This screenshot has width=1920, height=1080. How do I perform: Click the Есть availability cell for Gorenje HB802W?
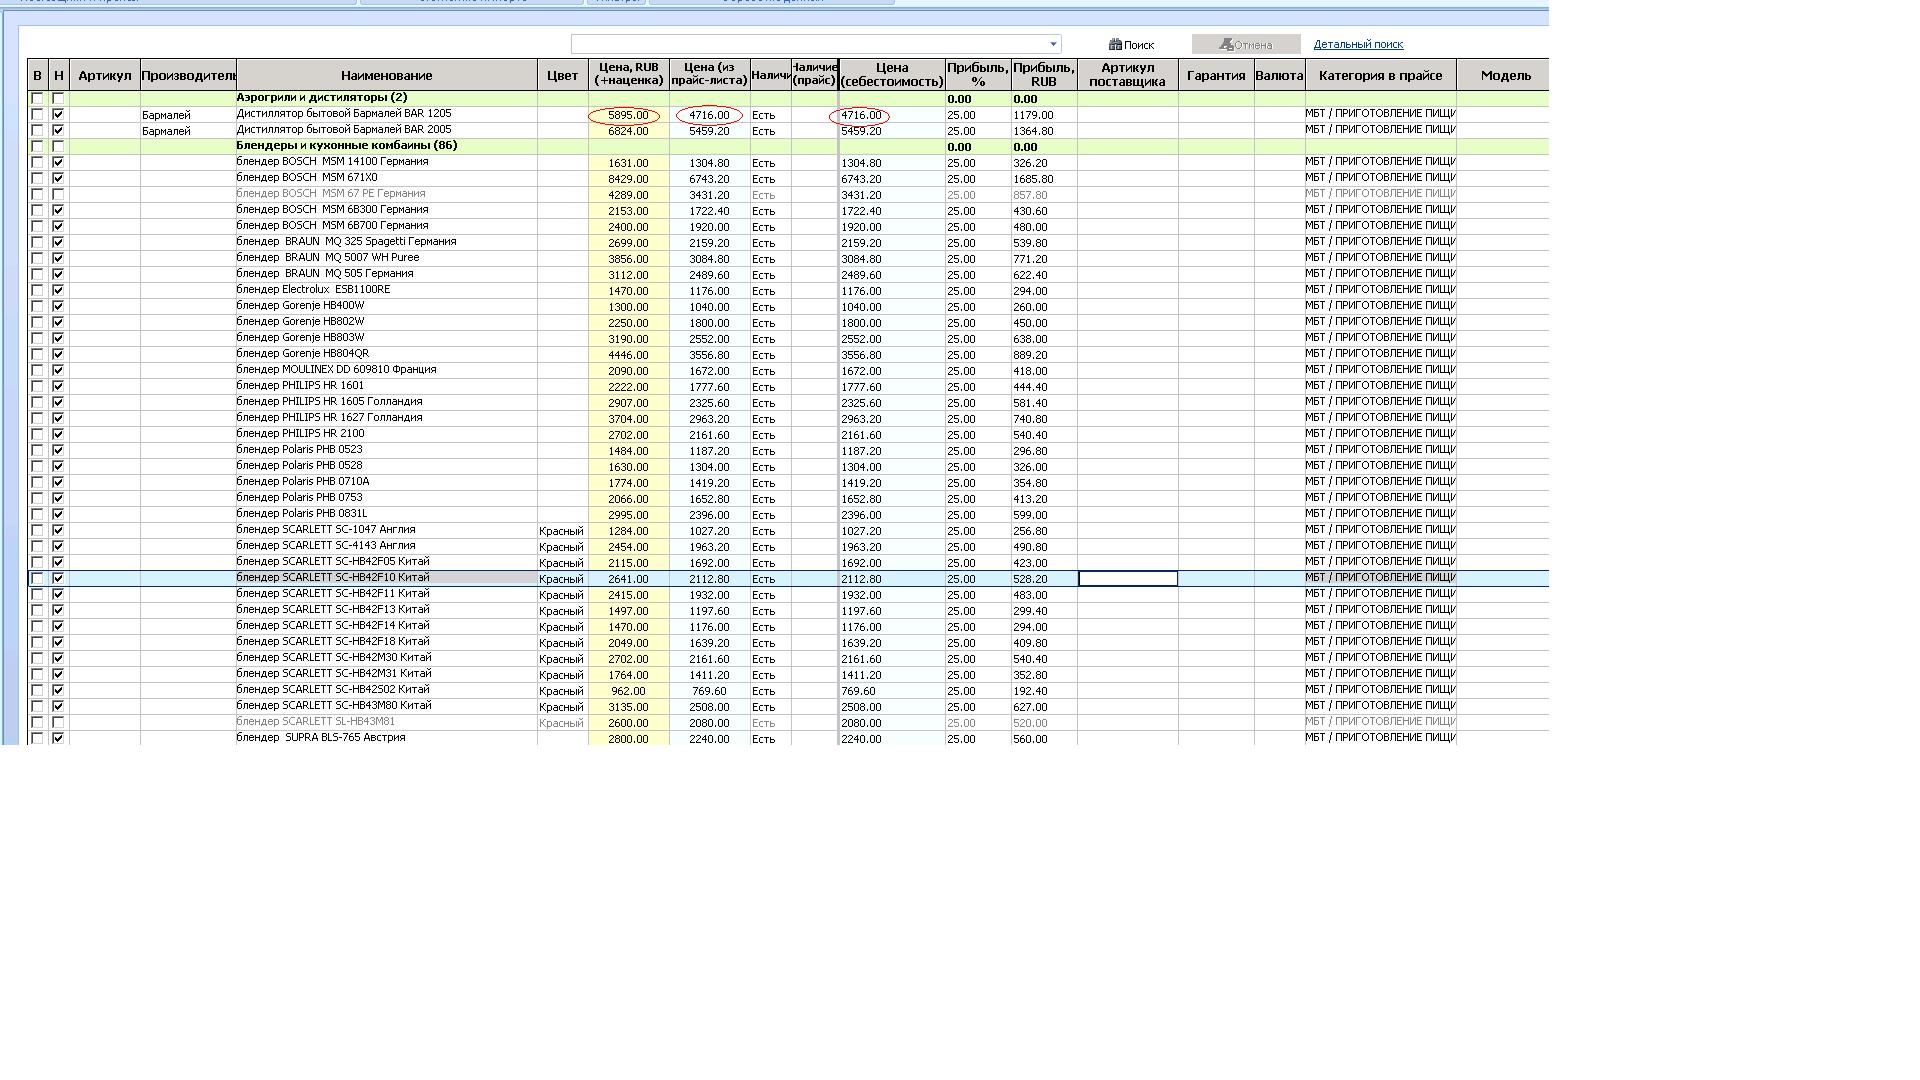pos(770,323)
